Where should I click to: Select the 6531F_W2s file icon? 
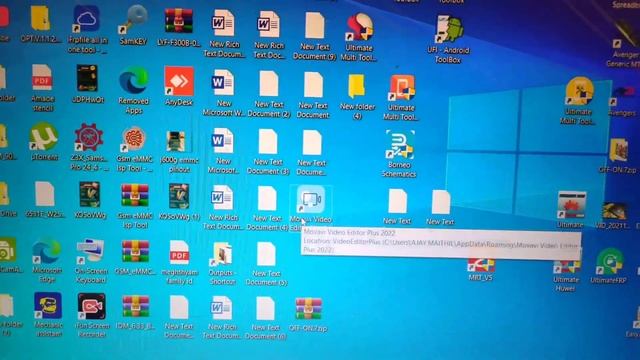point(44,194)
